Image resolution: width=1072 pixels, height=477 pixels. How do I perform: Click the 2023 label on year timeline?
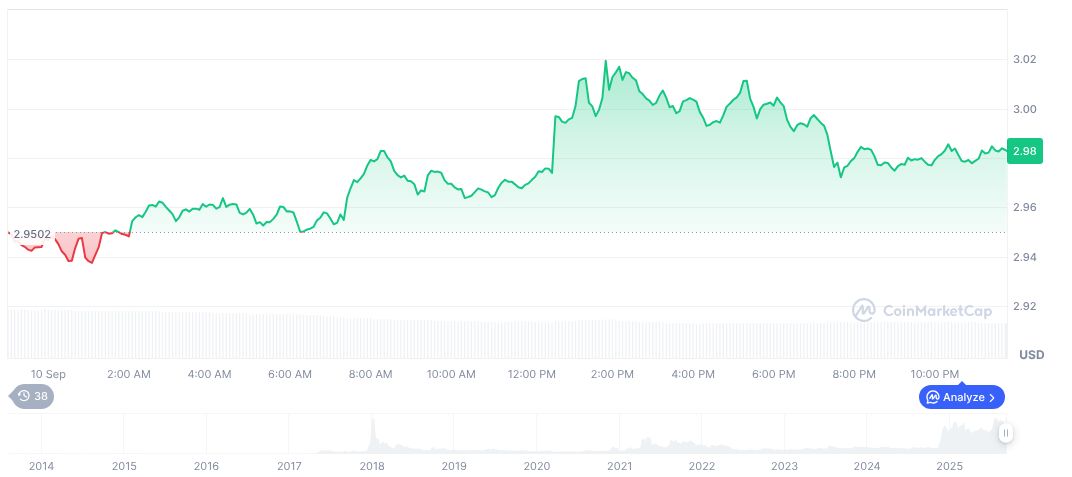click(x=784, y=466)
